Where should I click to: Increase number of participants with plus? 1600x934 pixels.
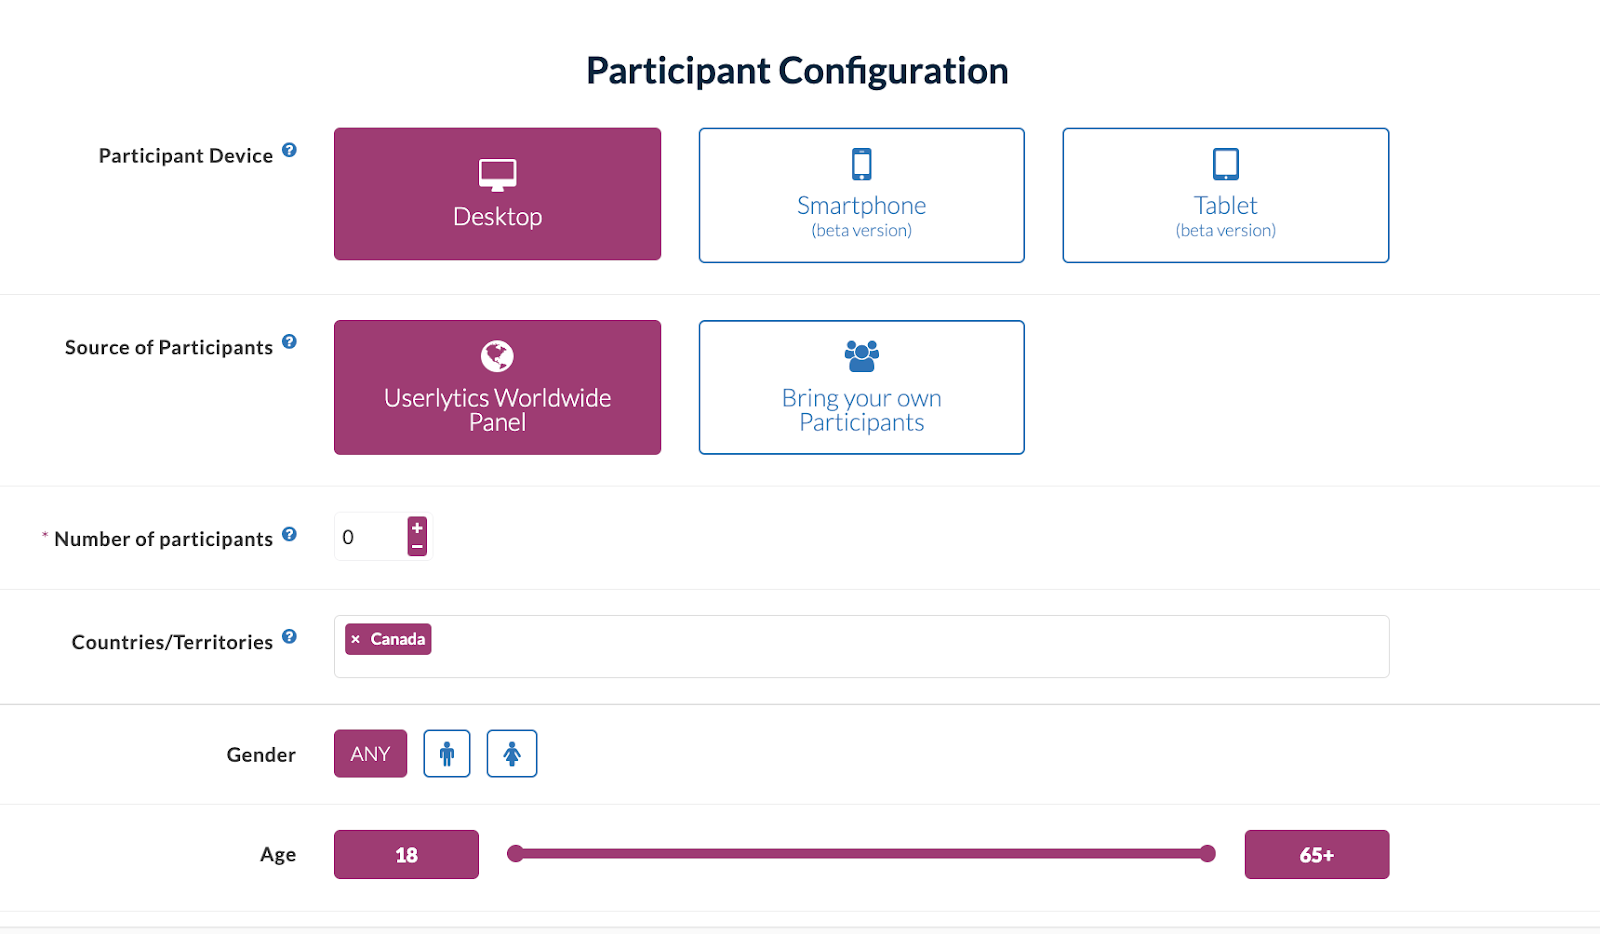click(x=417, y=528)
